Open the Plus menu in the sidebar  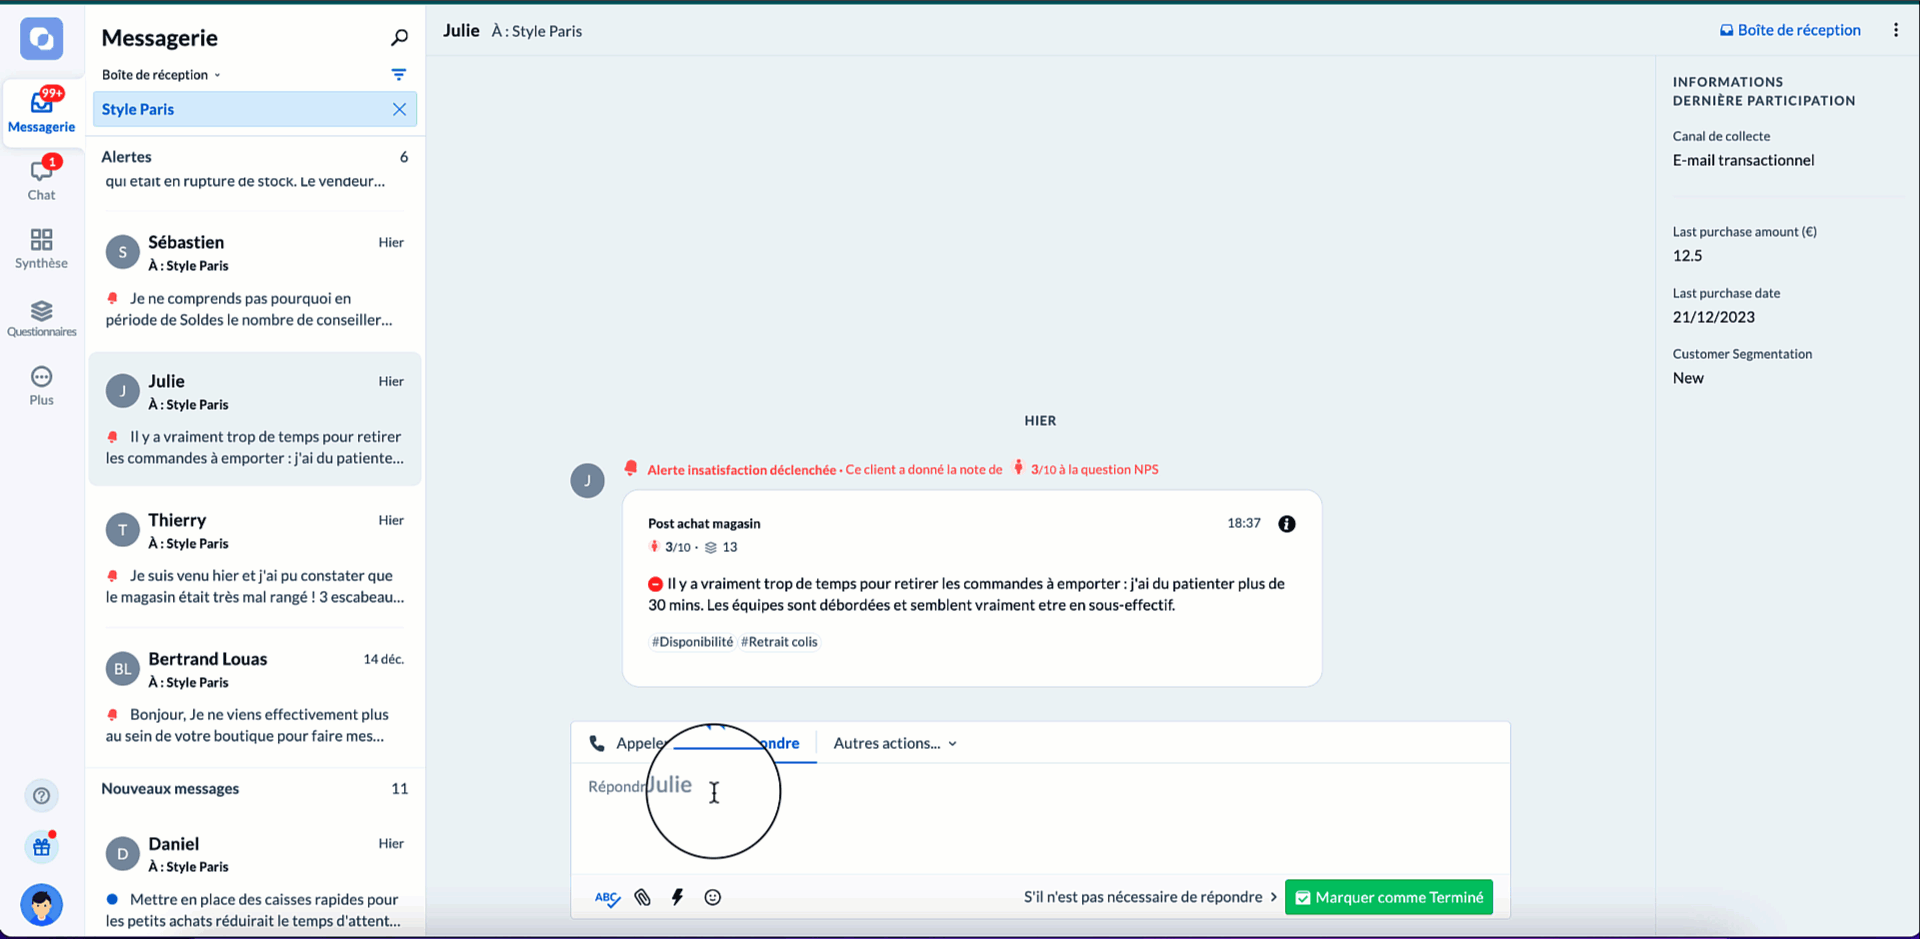(x=41, y=382)
